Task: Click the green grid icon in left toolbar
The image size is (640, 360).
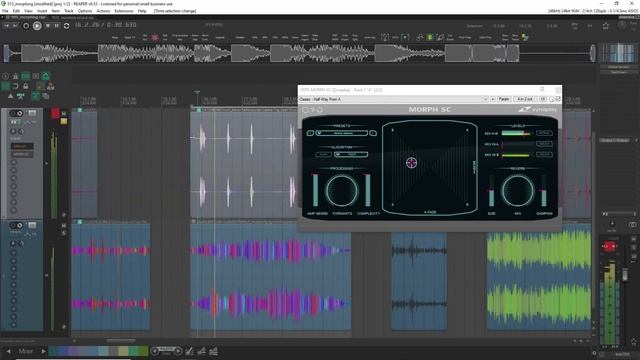Action: pyautogui.click(x=25, y=76)
